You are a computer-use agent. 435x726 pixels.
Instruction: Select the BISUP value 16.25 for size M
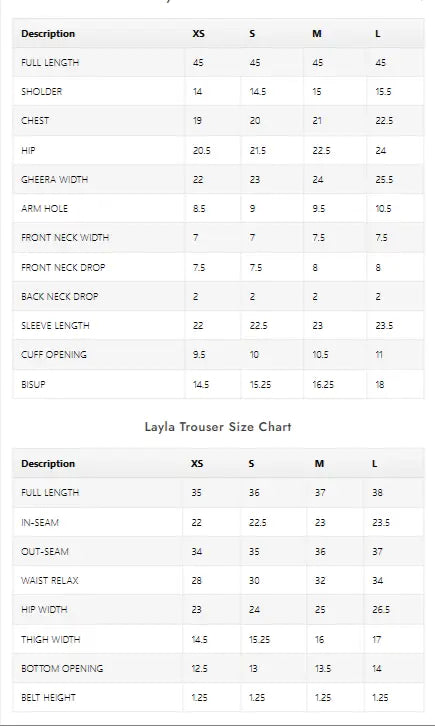coord(323,384)
